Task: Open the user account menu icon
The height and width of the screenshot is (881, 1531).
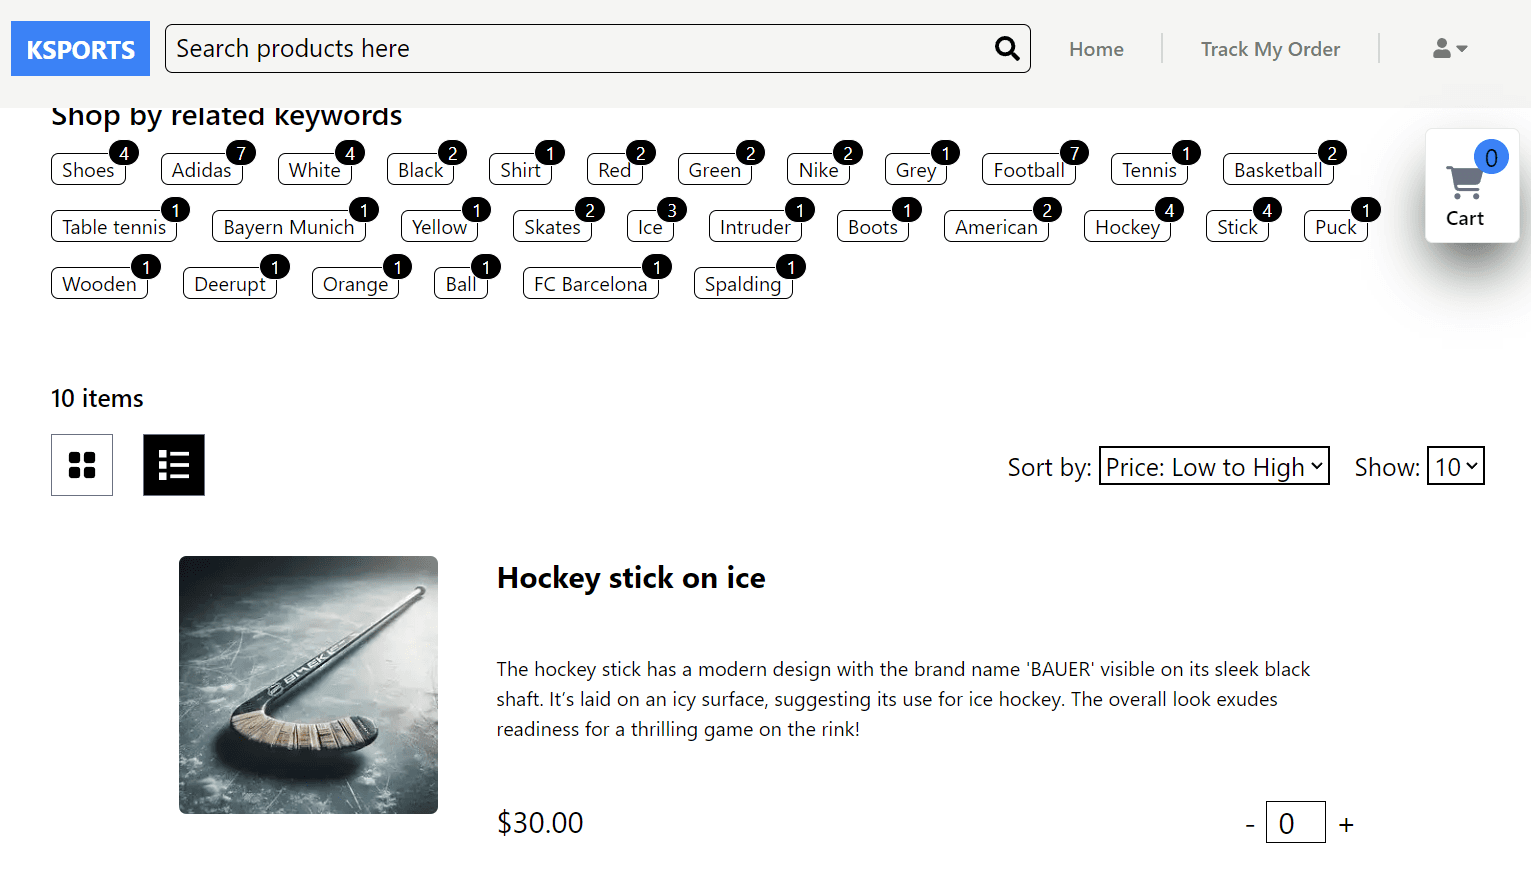Action: [x=1449, y=49]
